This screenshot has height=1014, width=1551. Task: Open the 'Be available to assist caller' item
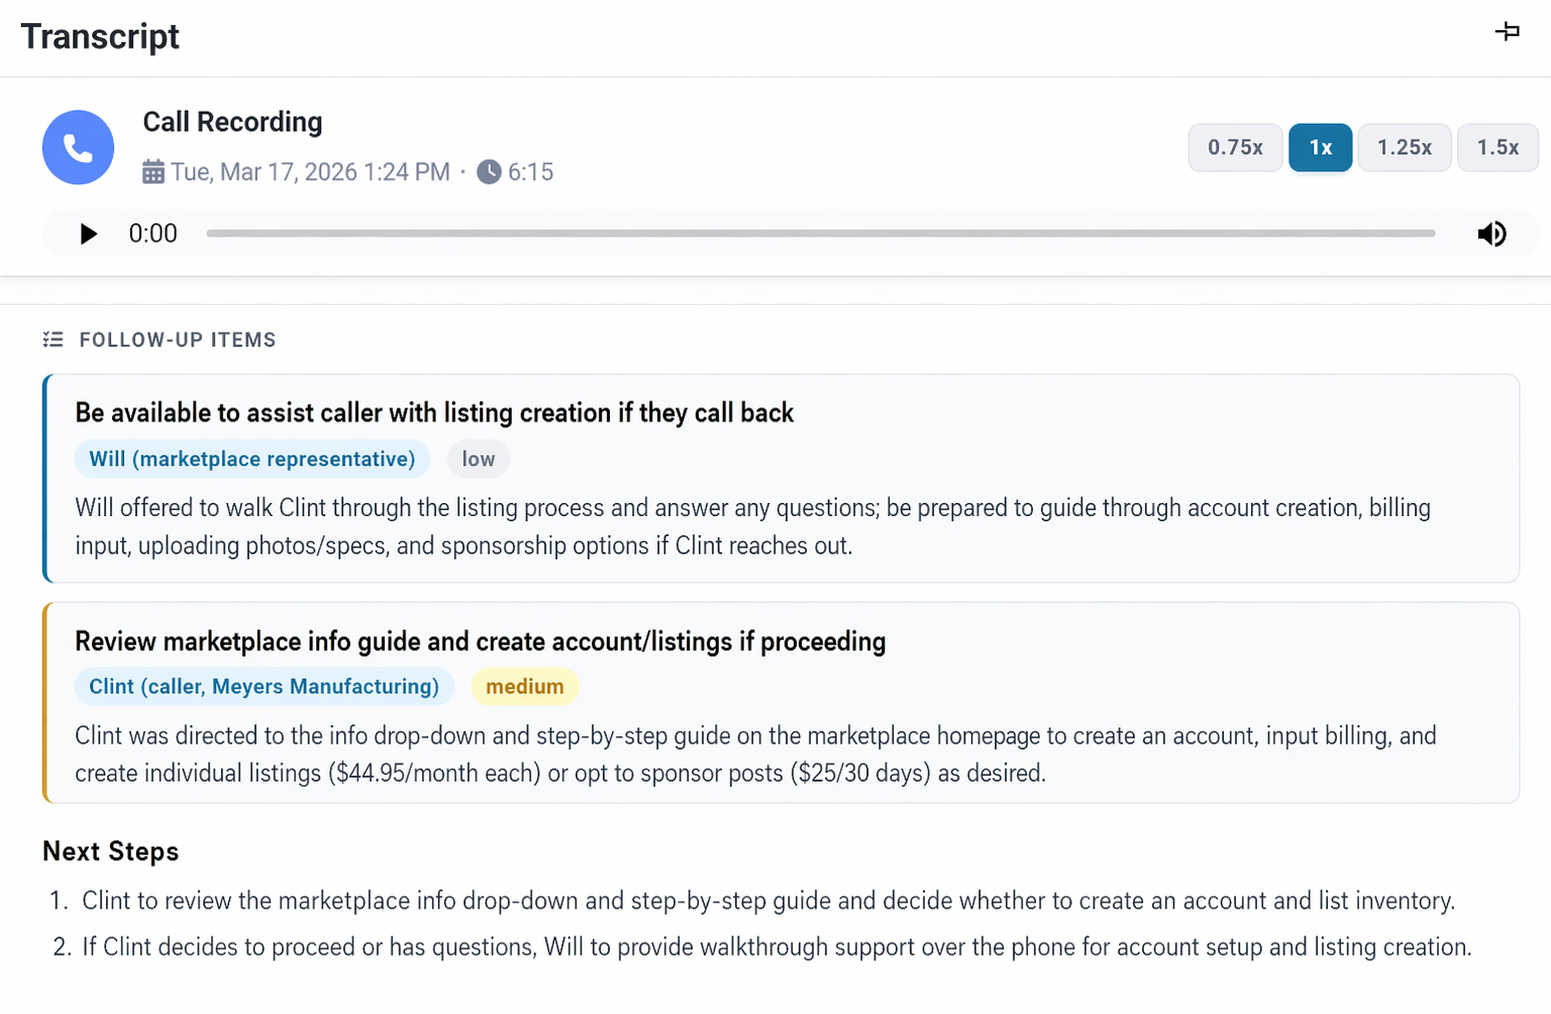(x=434, y=413)
